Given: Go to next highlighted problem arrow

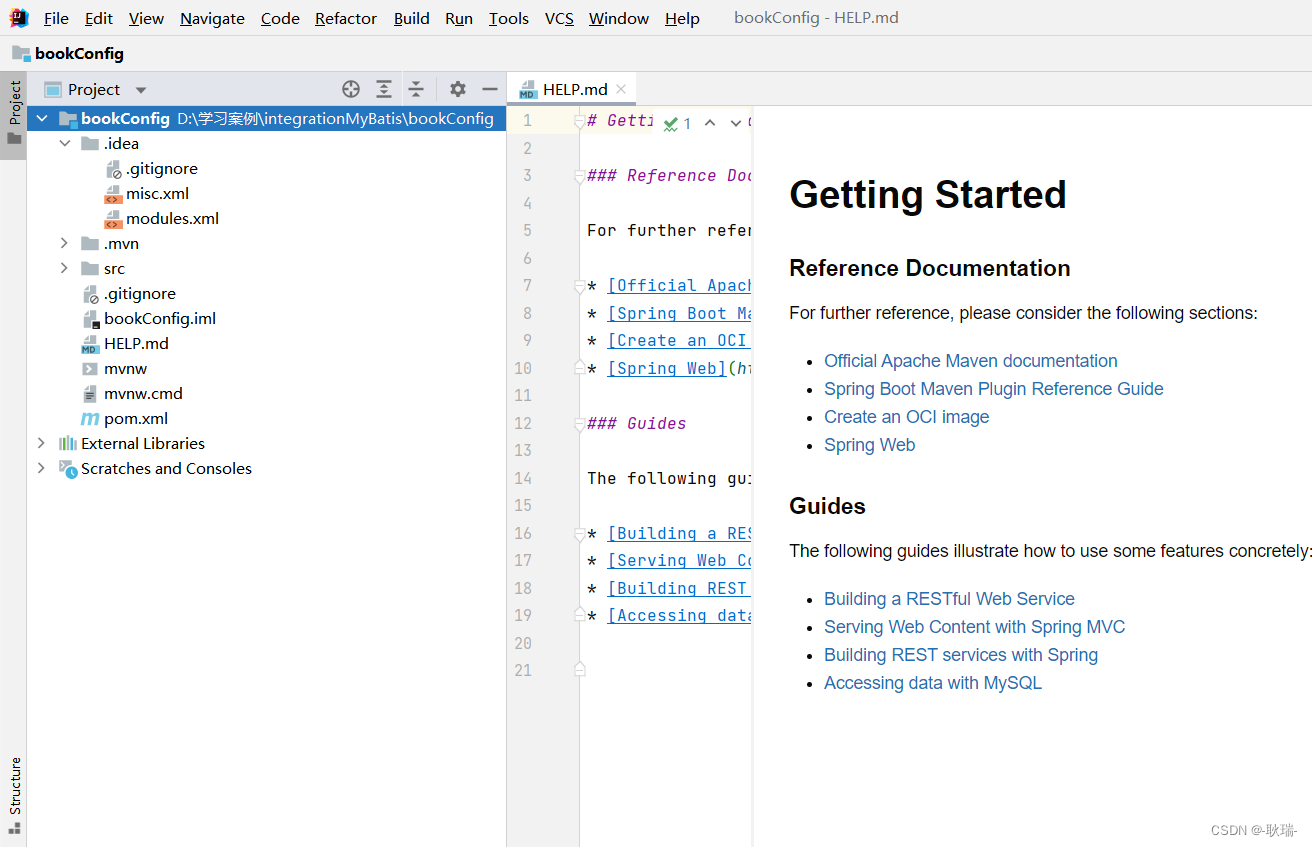Looking at the screenshot, I should pyautogui.click(x=736, y=123).
